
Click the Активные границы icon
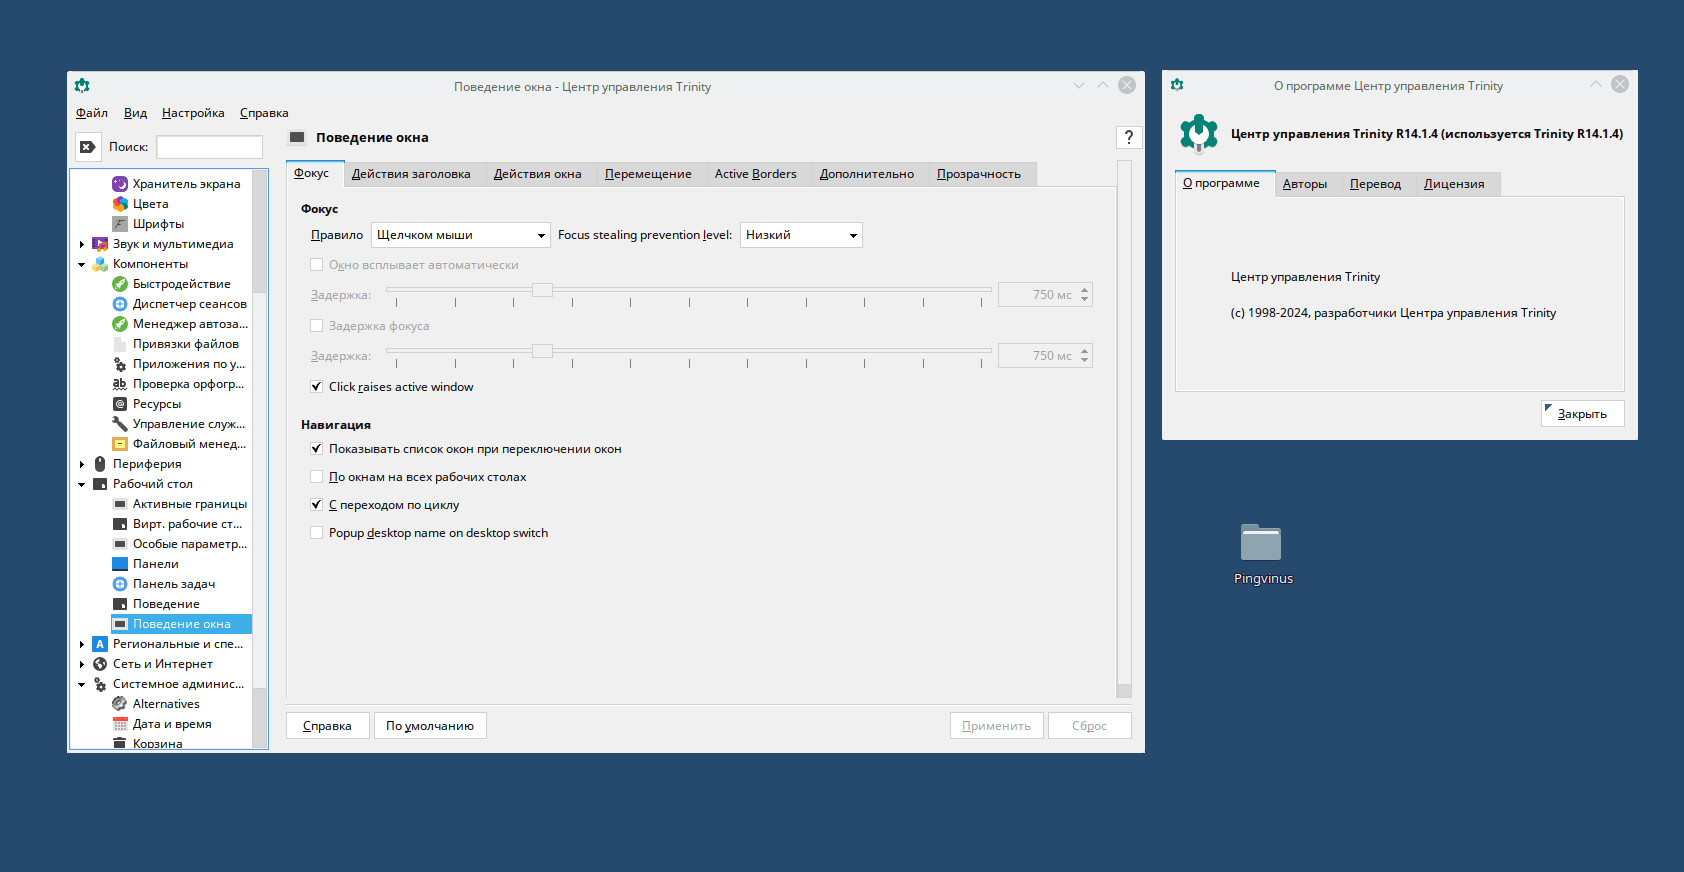coord(120,504)
